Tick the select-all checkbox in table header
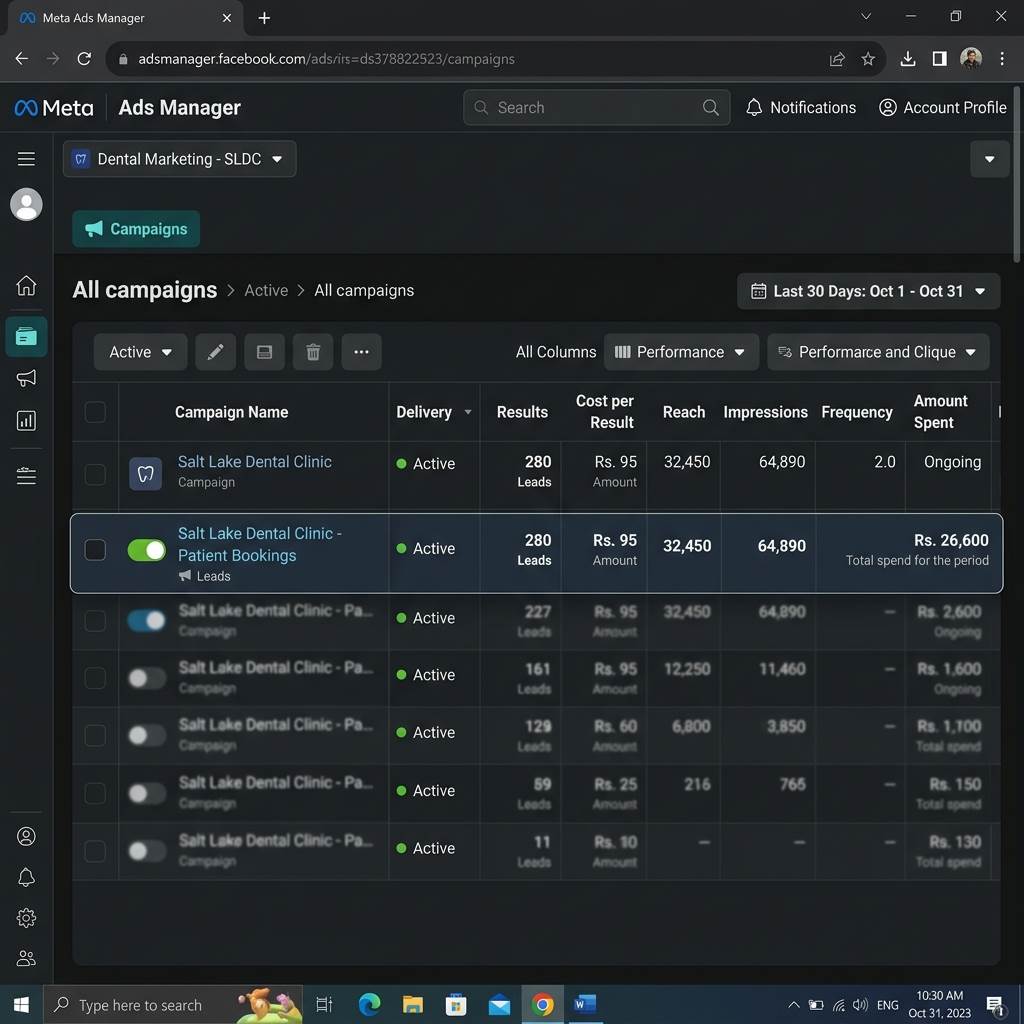Screen dimensions: 1024x1024 click(95, 412)
